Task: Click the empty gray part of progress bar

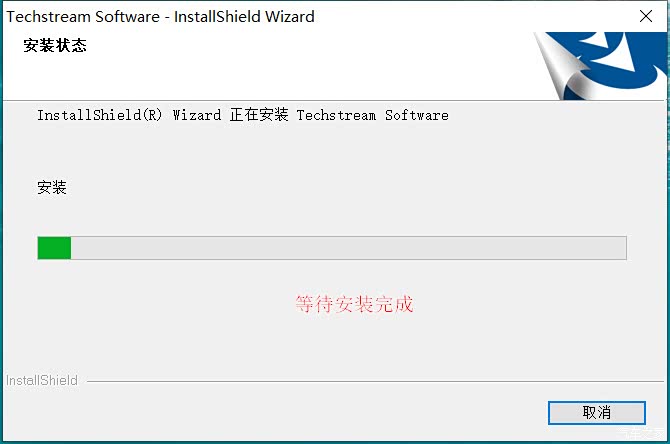Action: pyautogui.click(x=349, y=248)
